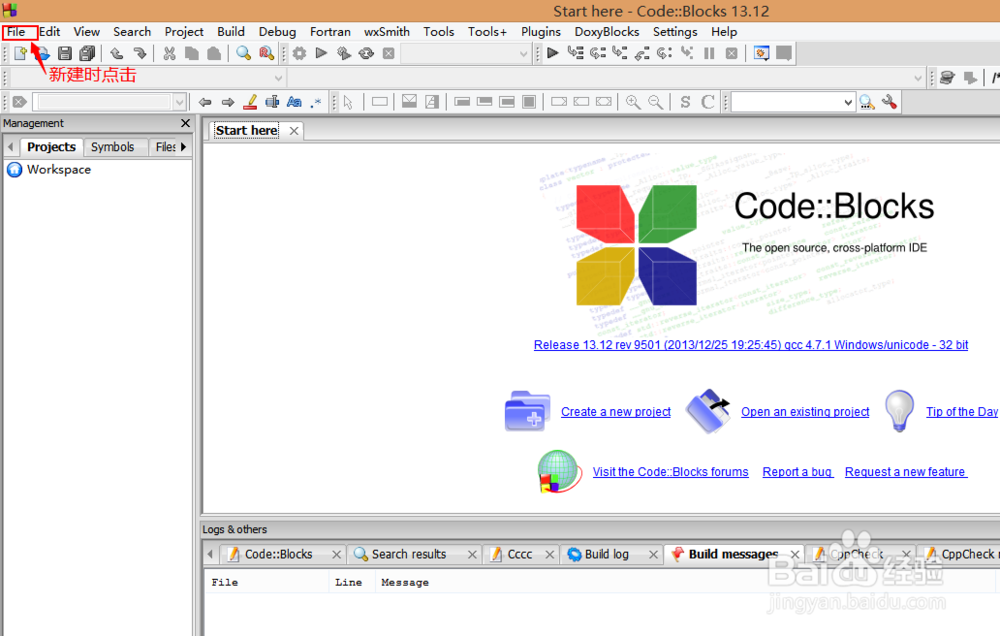
Task: Open the incremental search text dropdown
Action: pyautogui.click(x=180, y=102)
